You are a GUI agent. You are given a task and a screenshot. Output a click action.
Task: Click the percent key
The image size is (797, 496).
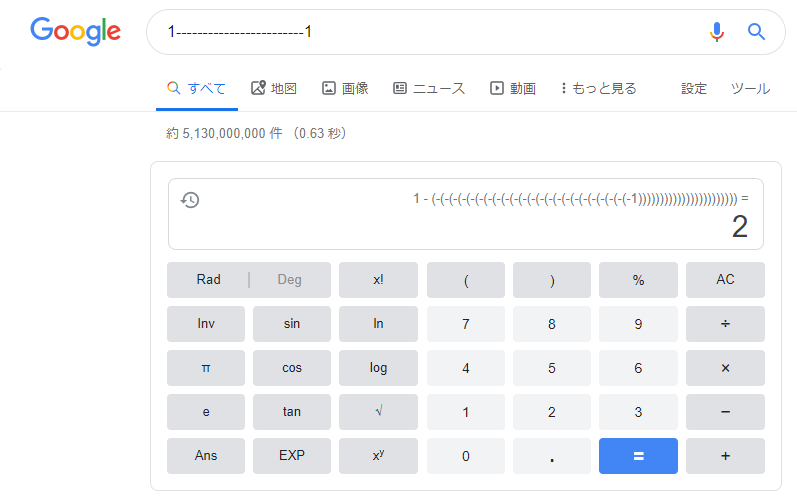click(638, 280)
